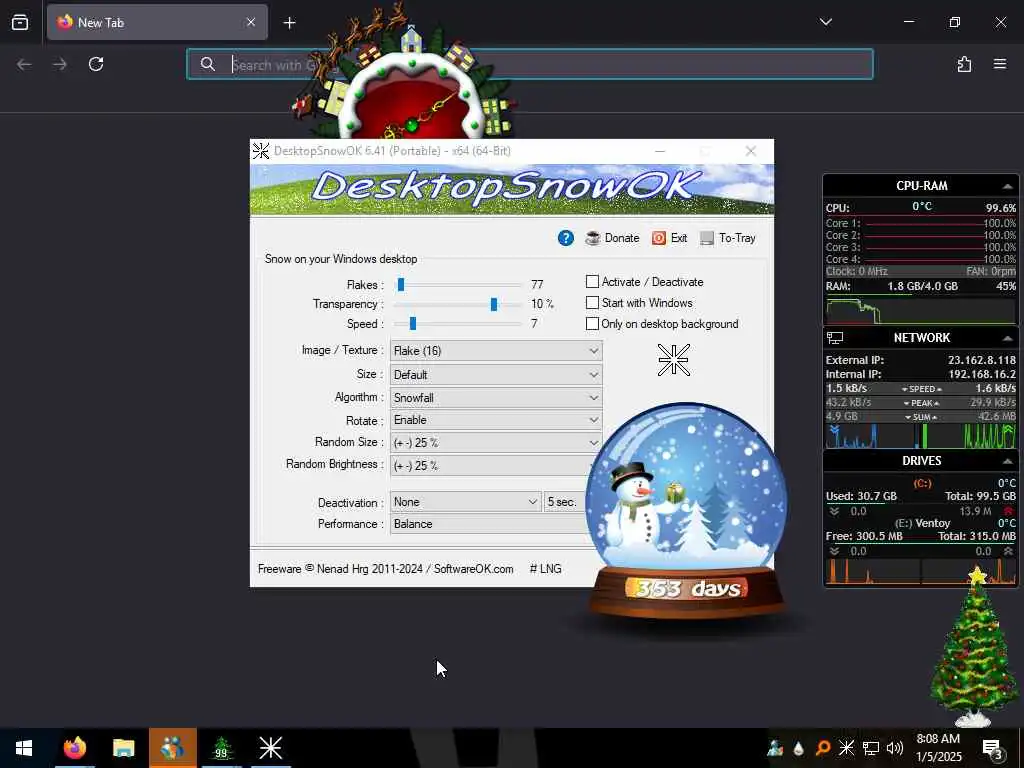Open the Windows Start menu
Screen dimensions: 1024x768
point(24,748)
